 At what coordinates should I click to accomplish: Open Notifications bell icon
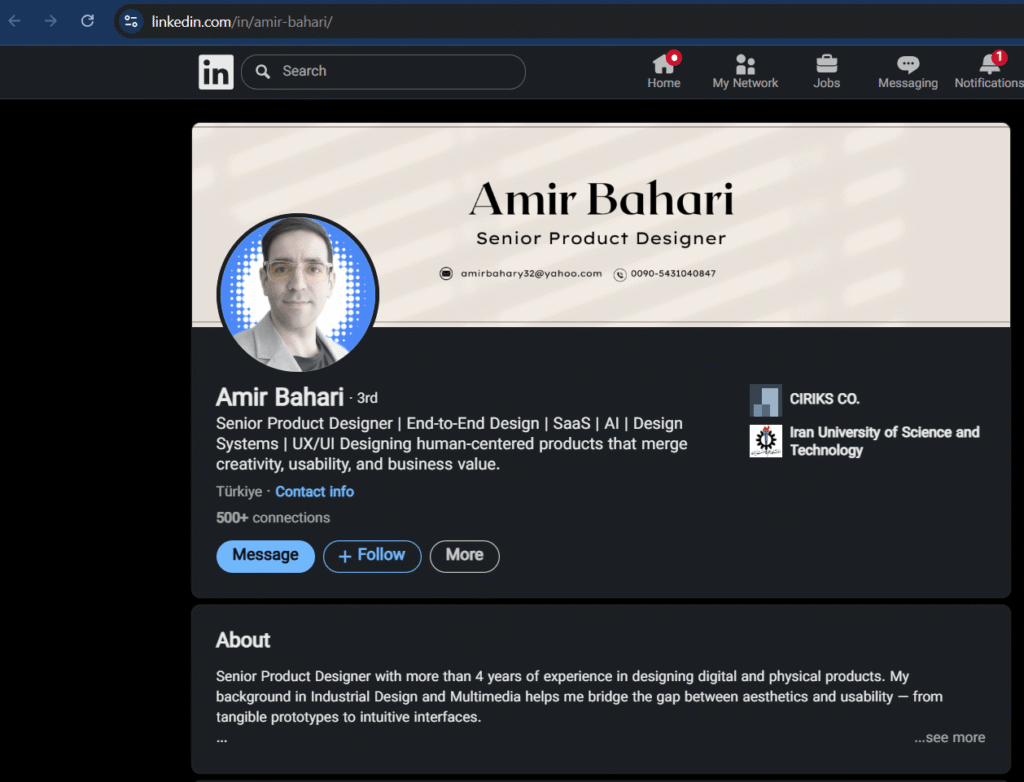[x=989, y=65]
